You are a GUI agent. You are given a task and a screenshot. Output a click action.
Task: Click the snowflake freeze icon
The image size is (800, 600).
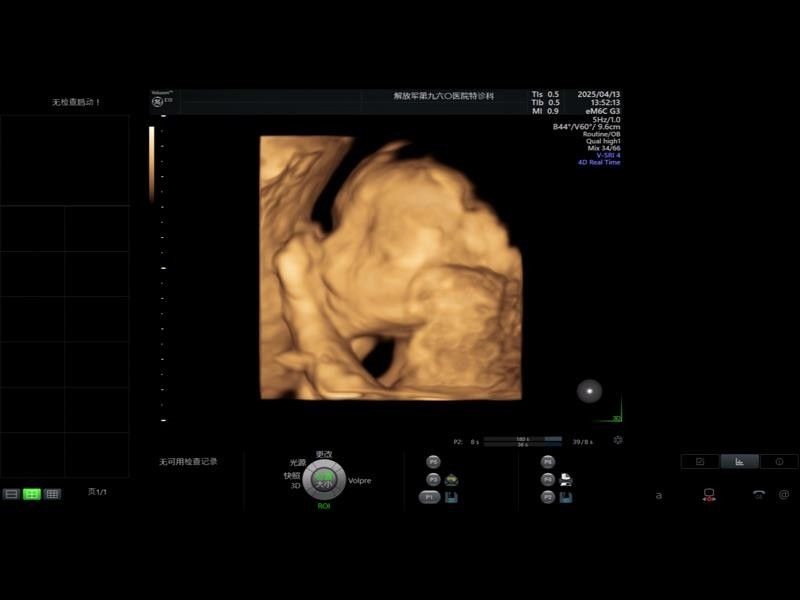pos(617,440)
